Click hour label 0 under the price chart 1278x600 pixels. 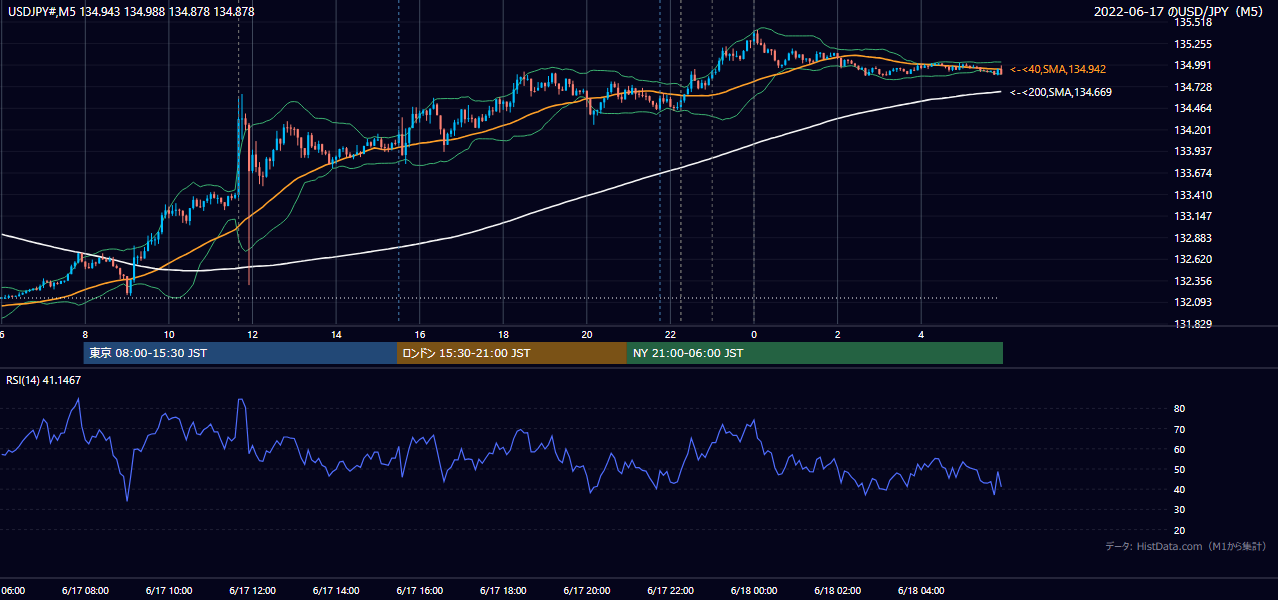point(754,334)
